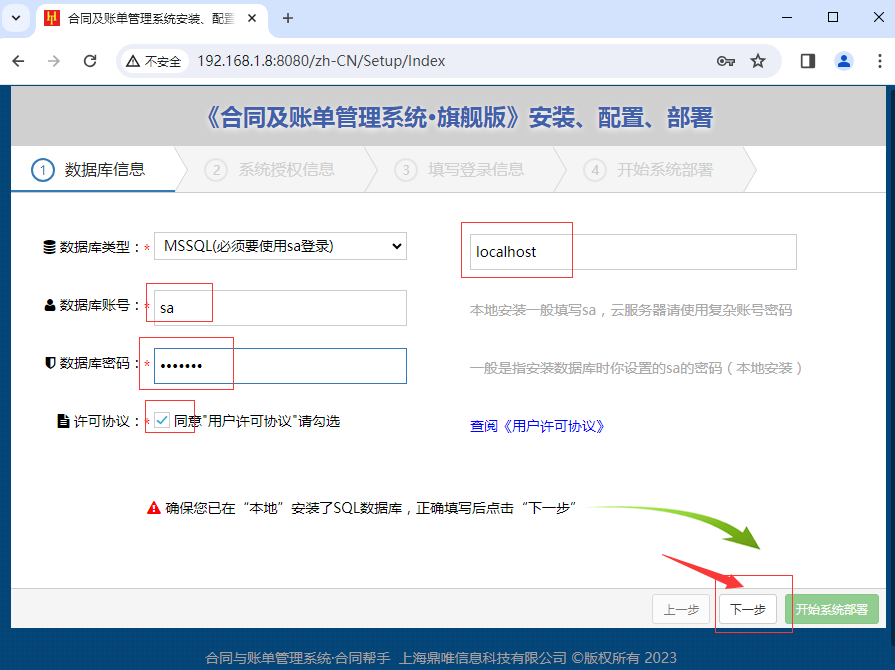The image size is (895, 670).
Task: Click the page title 安装、配置、部署
Action: tap(620, 118)
